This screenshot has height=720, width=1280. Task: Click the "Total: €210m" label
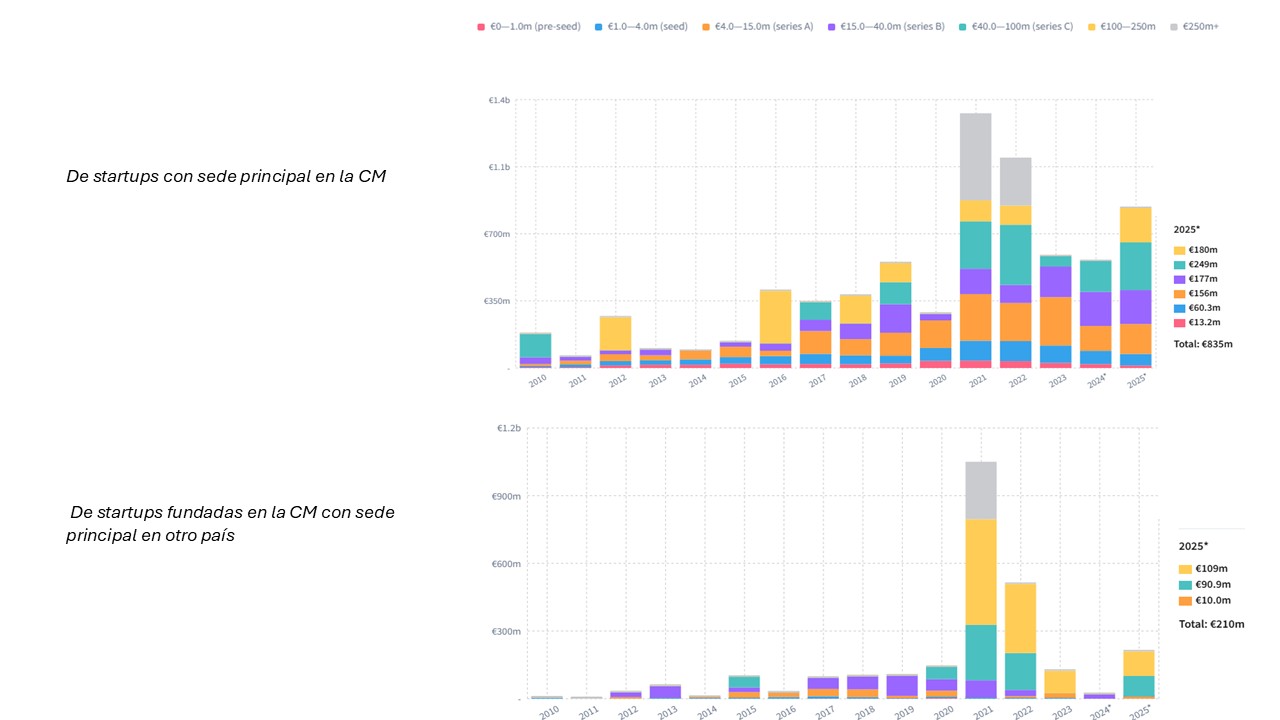point(1211,624)
